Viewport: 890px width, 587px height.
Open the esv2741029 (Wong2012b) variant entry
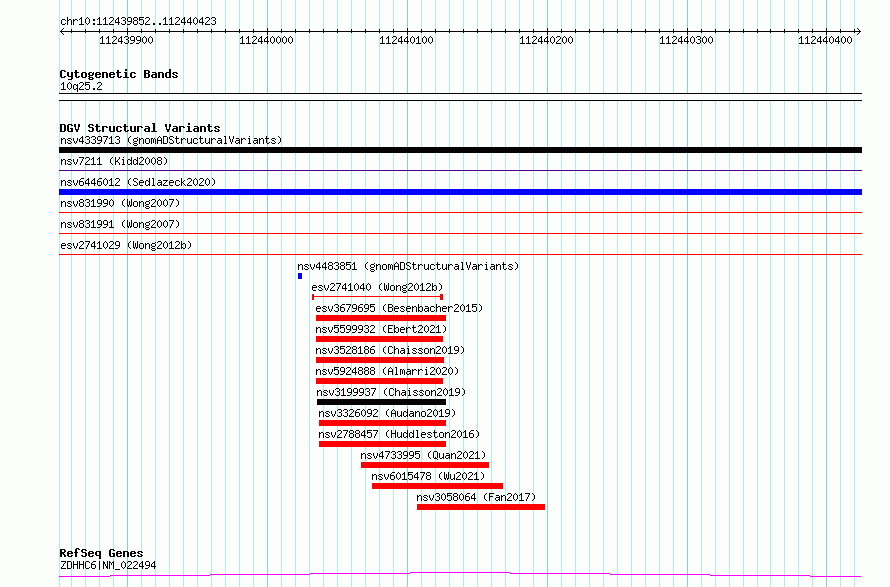coord(126,245)
